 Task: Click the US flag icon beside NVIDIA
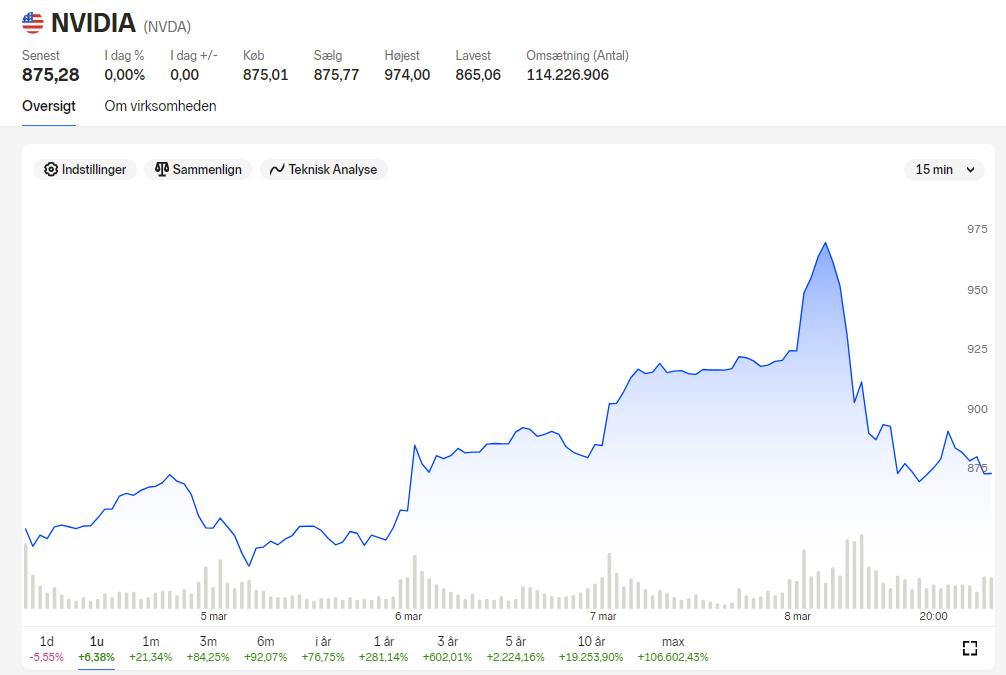click(33, 23)
